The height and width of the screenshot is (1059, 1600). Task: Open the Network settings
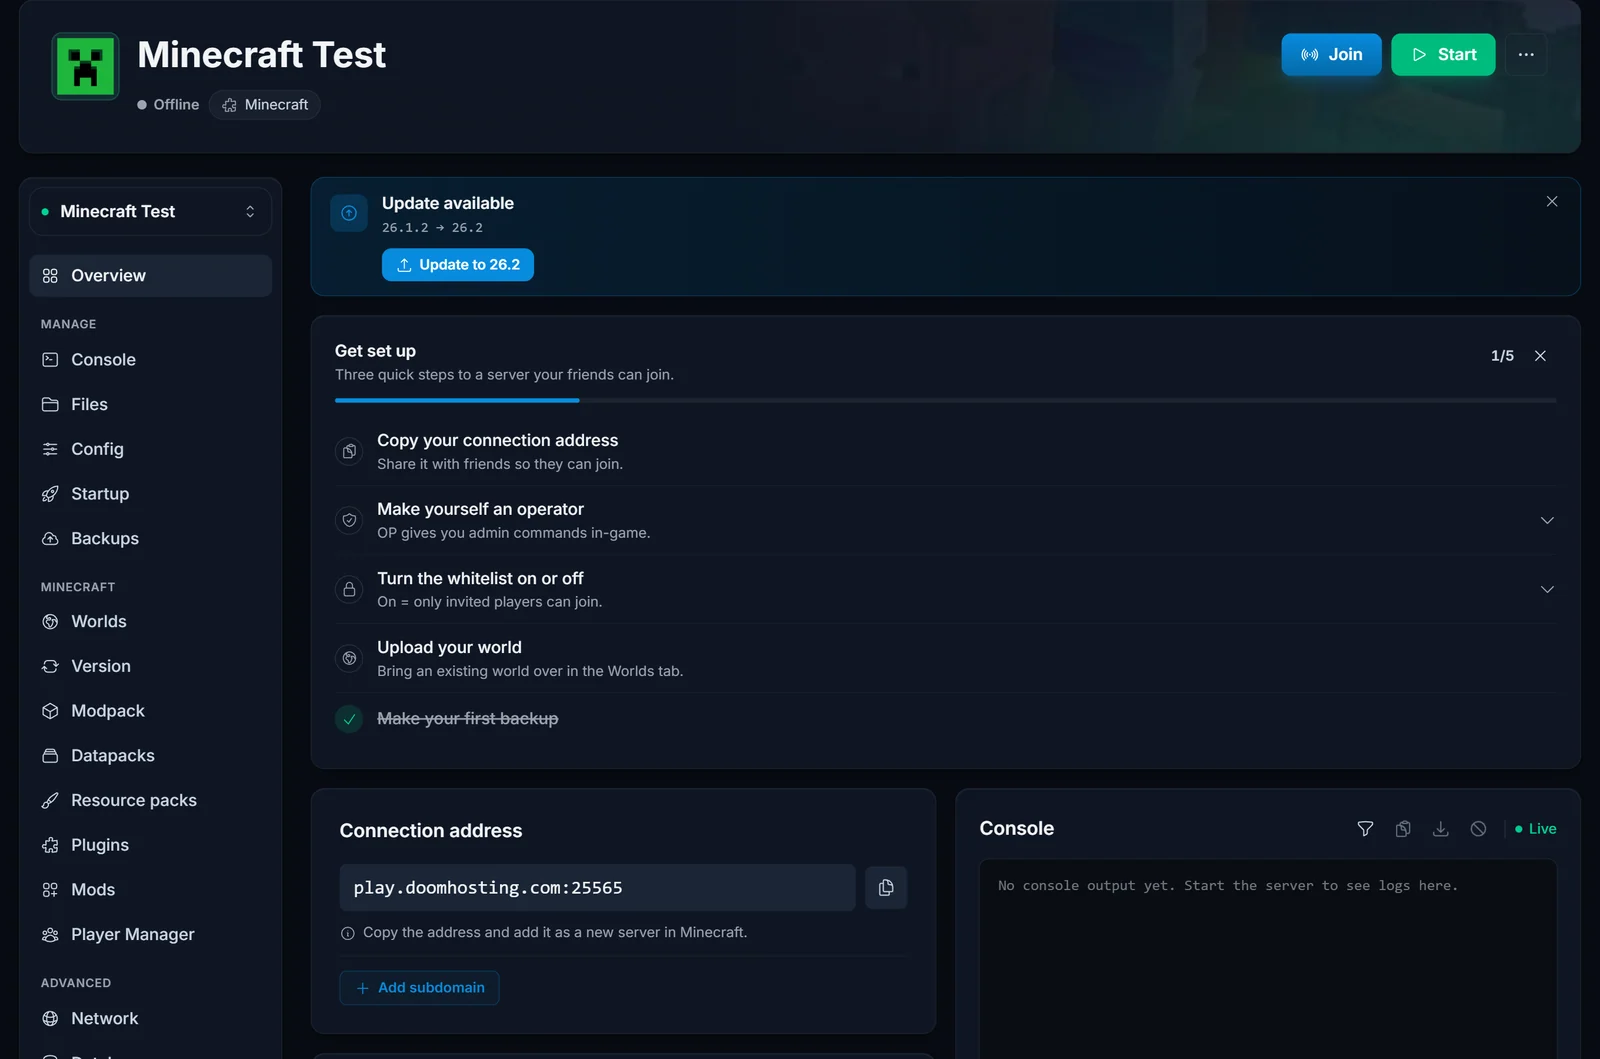pyautogui.click(x=150, y=1019)
